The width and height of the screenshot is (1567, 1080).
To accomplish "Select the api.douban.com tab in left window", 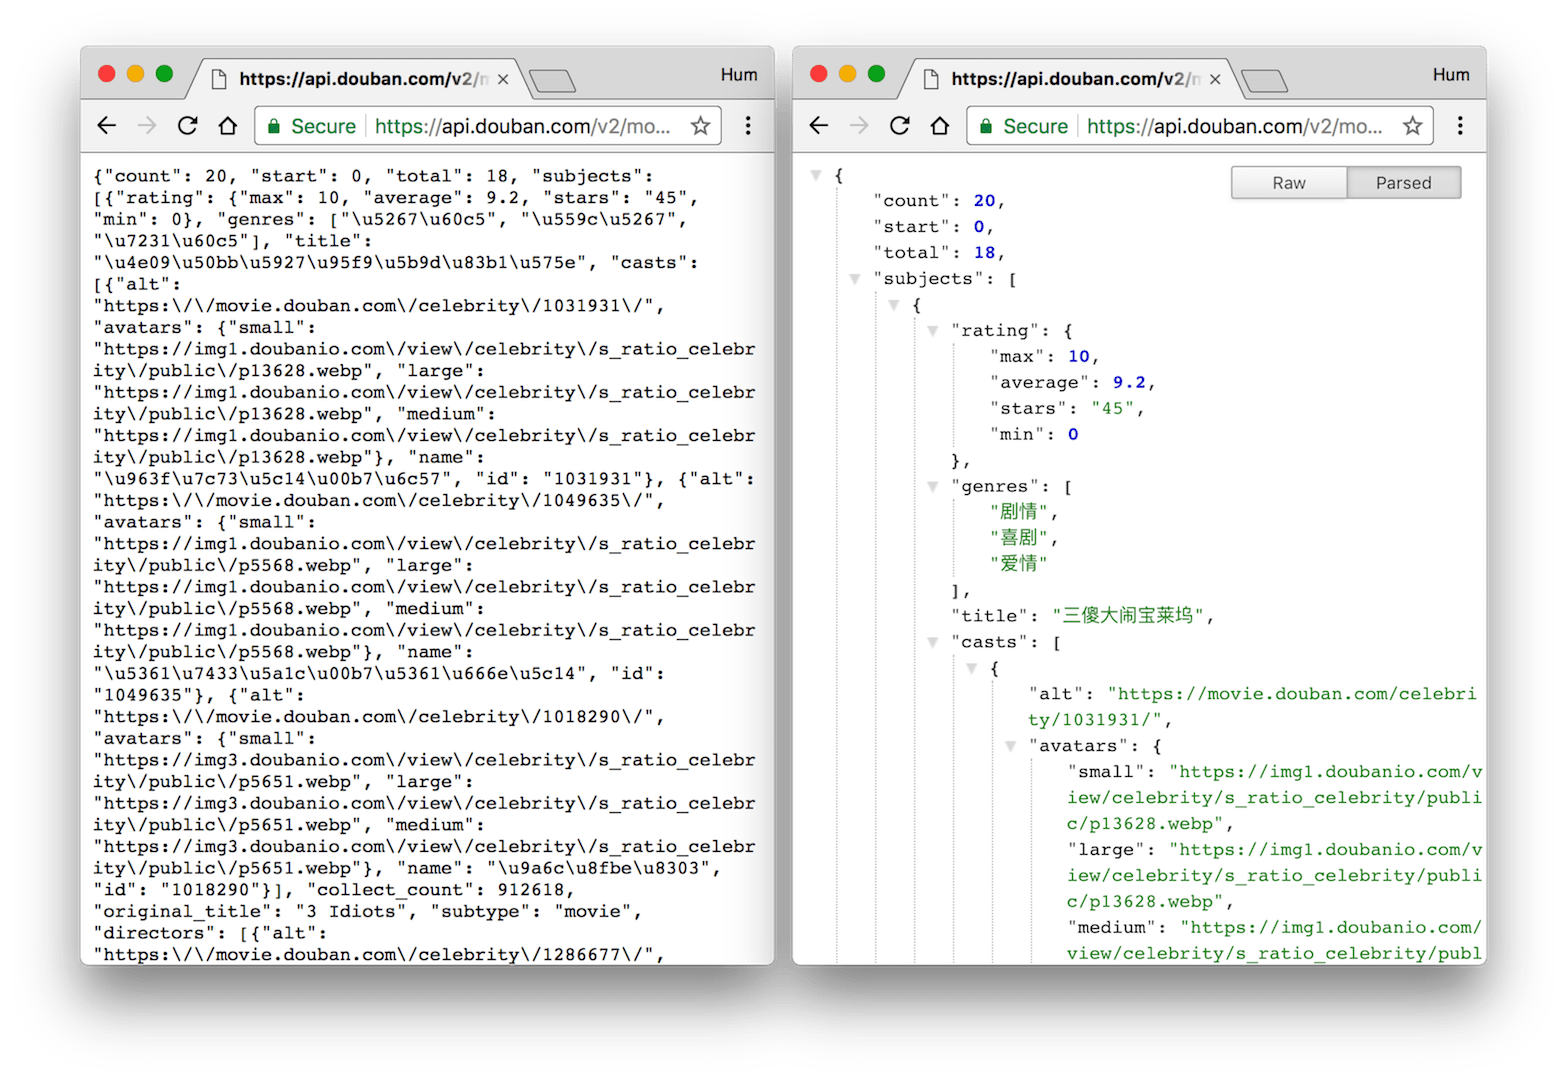I will click(x=360, y=79).
